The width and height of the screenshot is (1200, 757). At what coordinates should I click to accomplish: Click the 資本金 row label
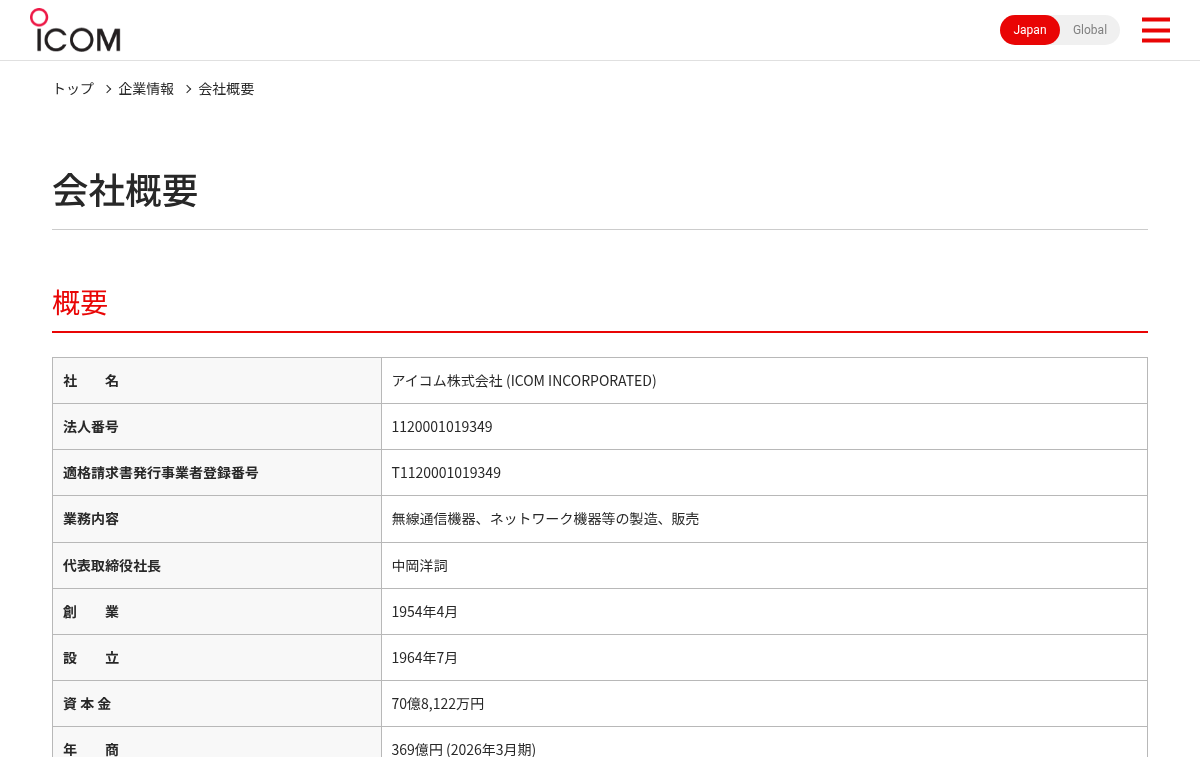[x=87, y=704]
